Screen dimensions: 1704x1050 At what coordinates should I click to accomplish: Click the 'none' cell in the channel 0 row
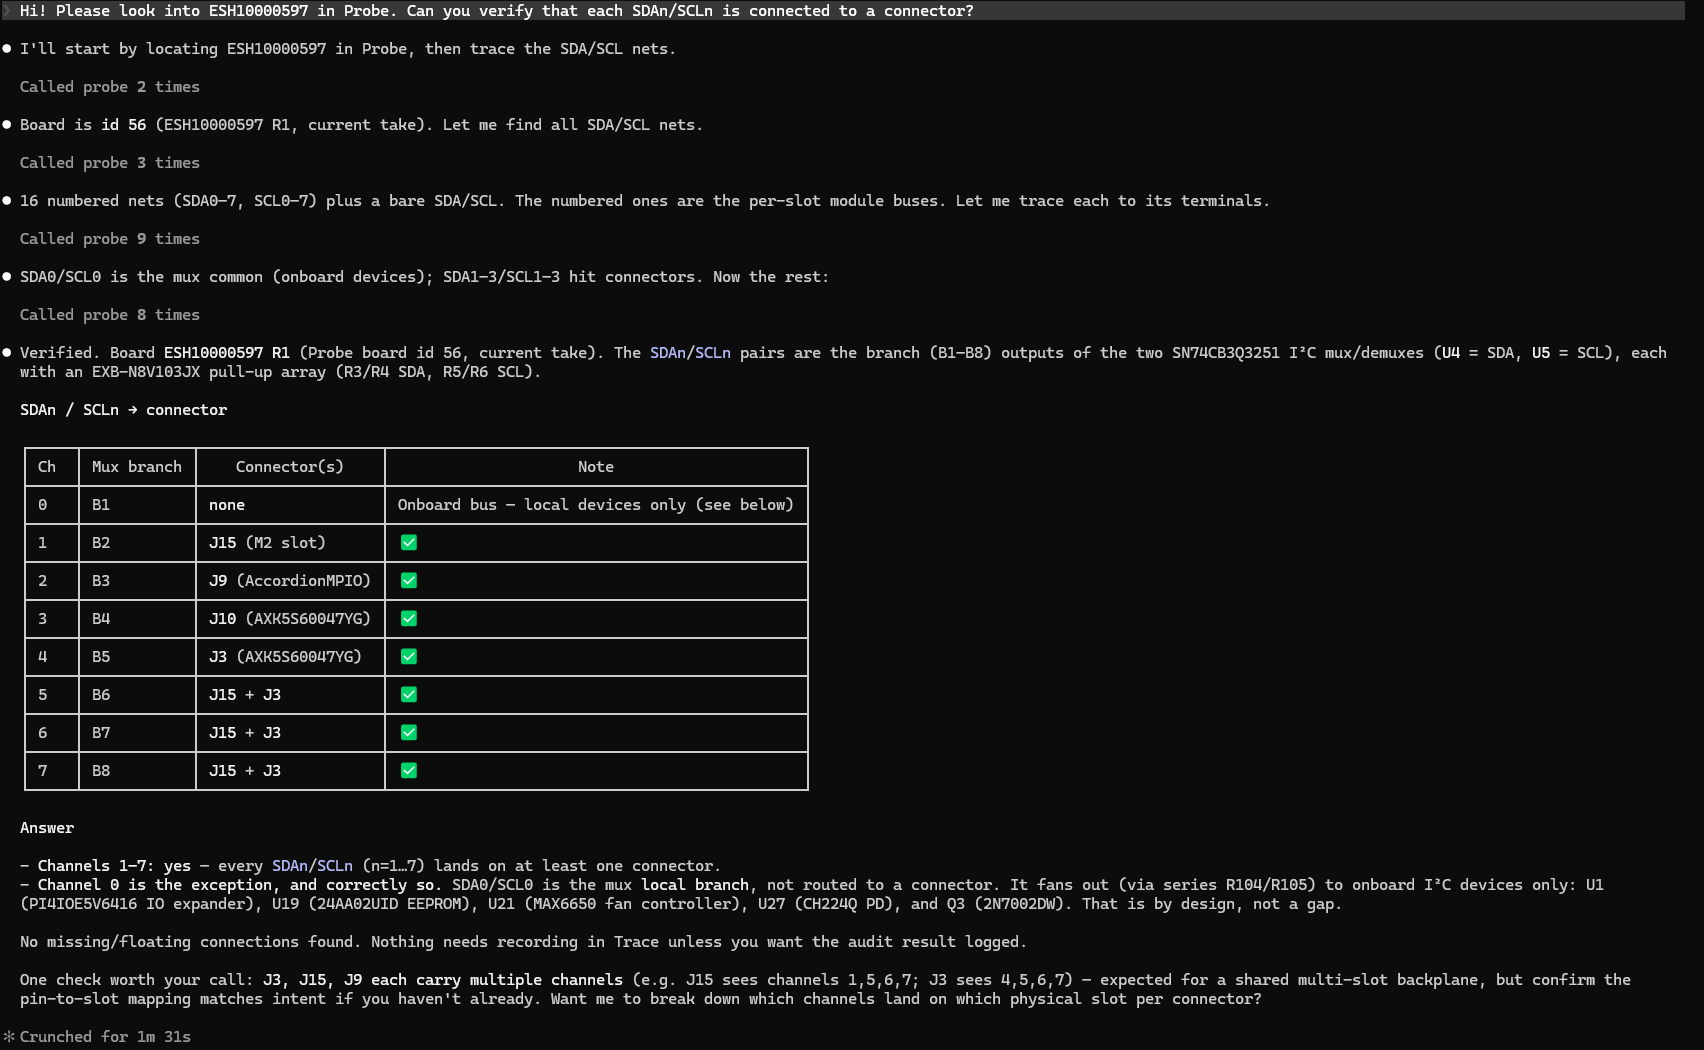tap(227, 505)
